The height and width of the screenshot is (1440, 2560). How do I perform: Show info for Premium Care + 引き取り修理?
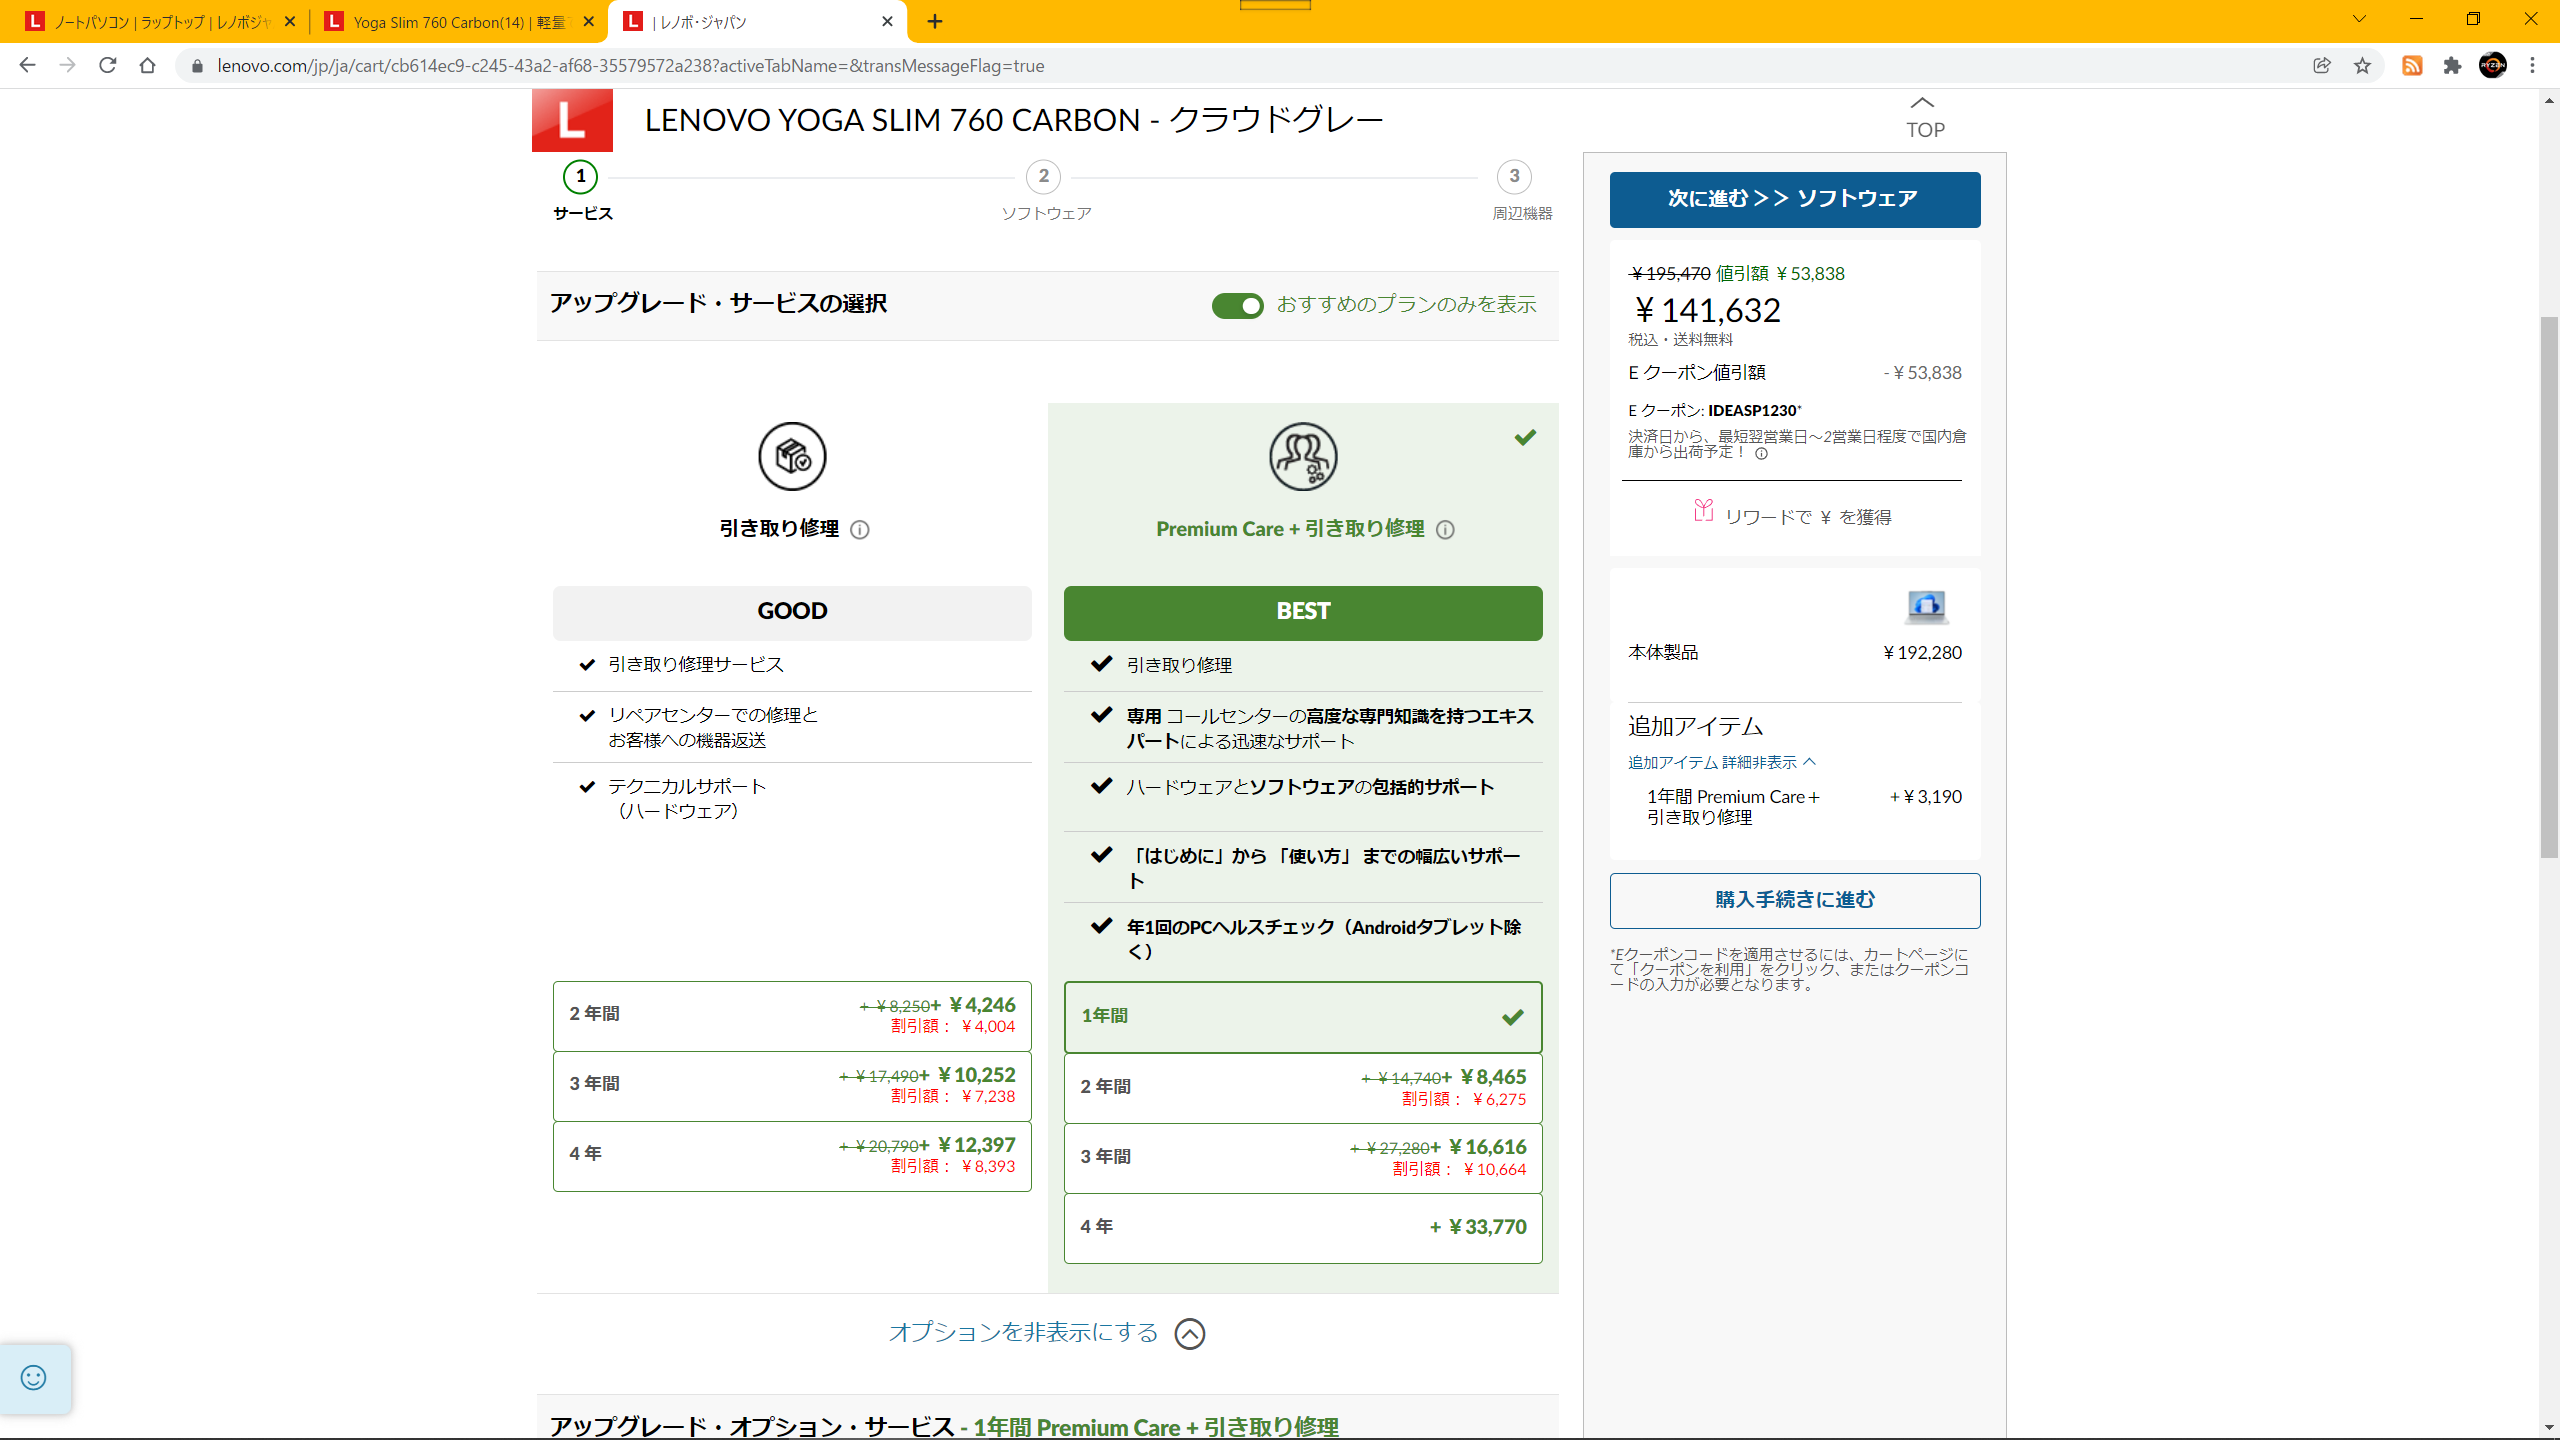coord(1446,530)
